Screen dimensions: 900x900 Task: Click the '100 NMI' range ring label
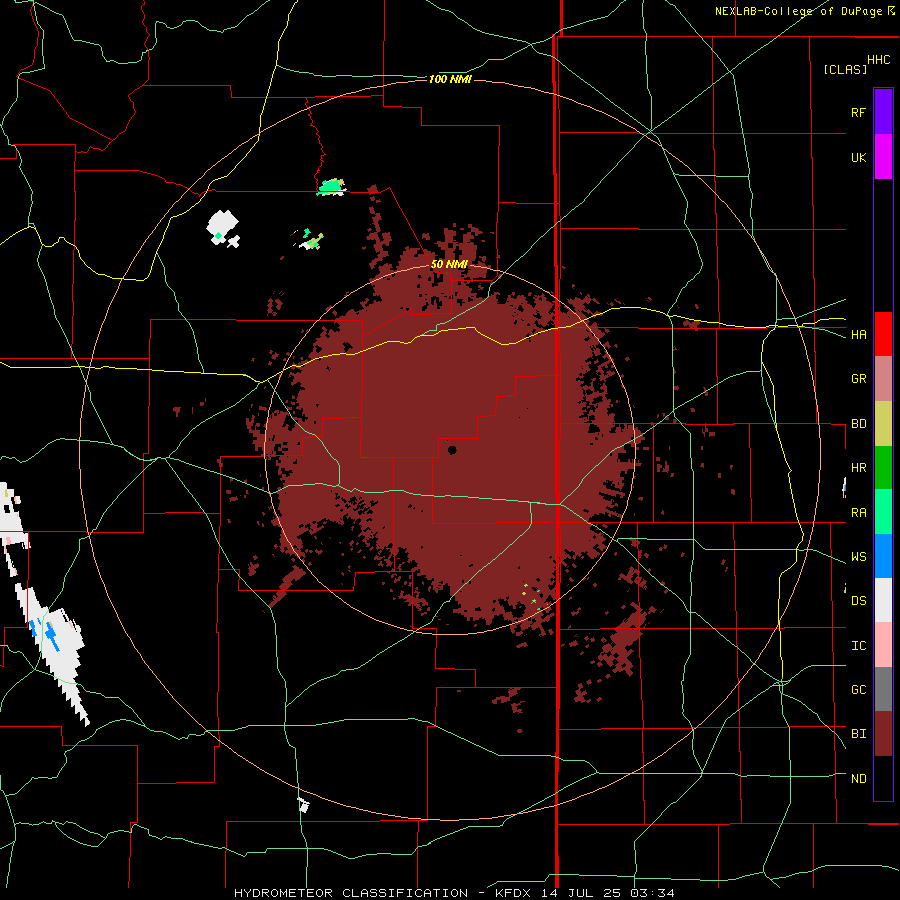(x=450, y=79)
